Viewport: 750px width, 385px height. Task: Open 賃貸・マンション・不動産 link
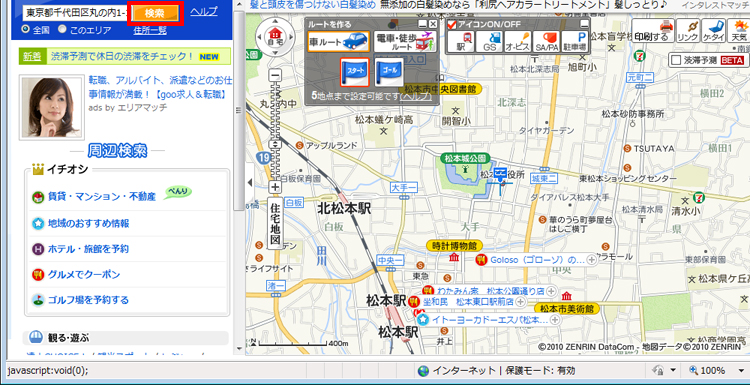point(101,197)
